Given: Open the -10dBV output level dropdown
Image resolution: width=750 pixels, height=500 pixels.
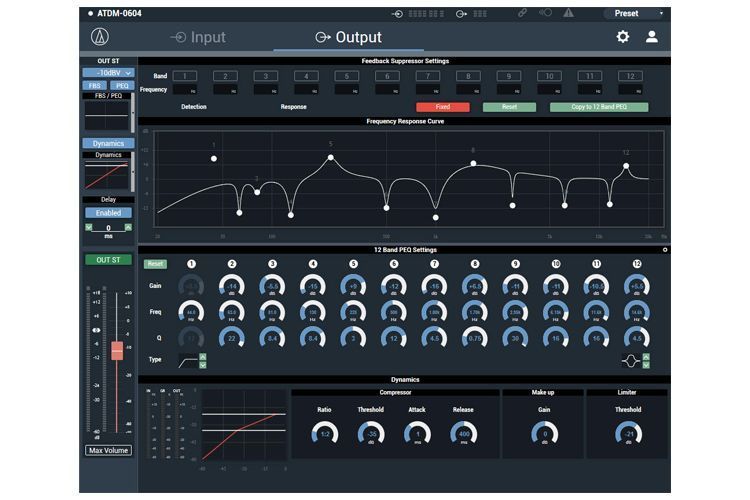Looking at the screenshot, I should [x=108, y=73].
